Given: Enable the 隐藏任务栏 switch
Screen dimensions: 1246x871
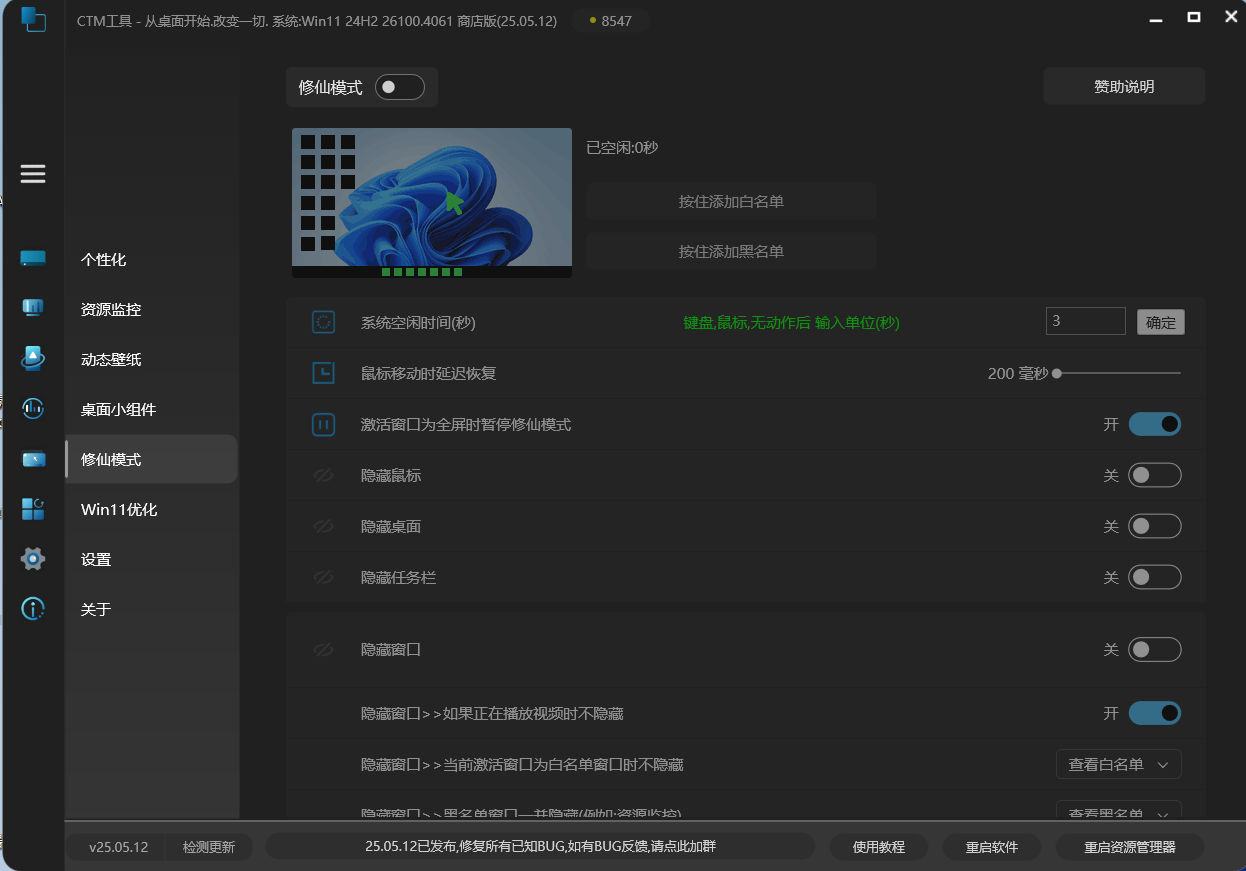Looking at the screenshot, I should click(x=1155, y=577).
